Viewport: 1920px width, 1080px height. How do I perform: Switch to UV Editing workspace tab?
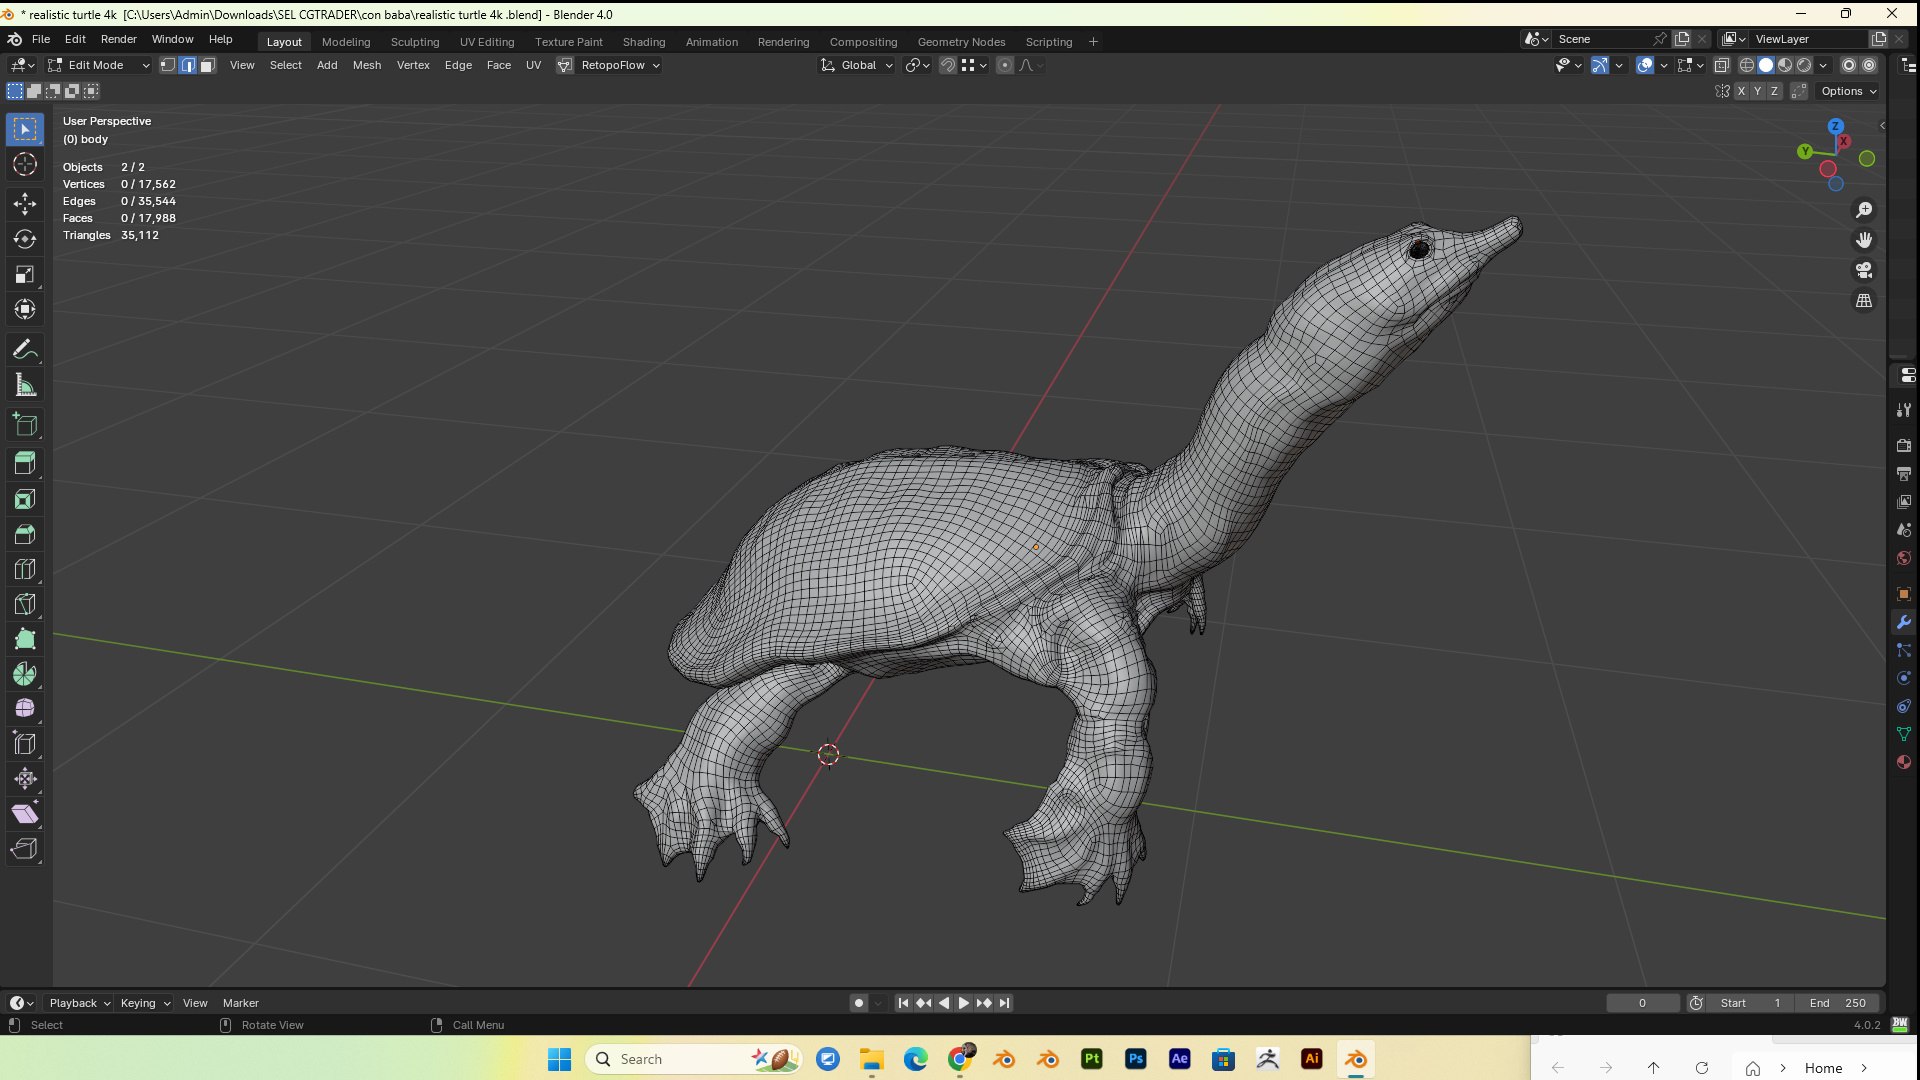pyautogui.click(x=487, y=42)
